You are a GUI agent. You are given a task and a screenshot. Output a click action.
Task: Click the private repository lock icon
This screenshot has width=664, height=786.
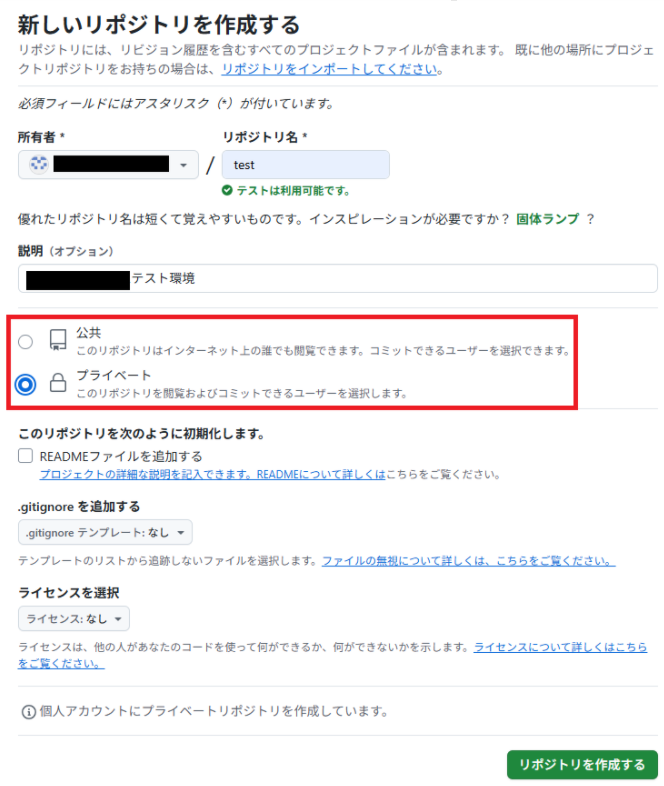click(x=58, y=382)
